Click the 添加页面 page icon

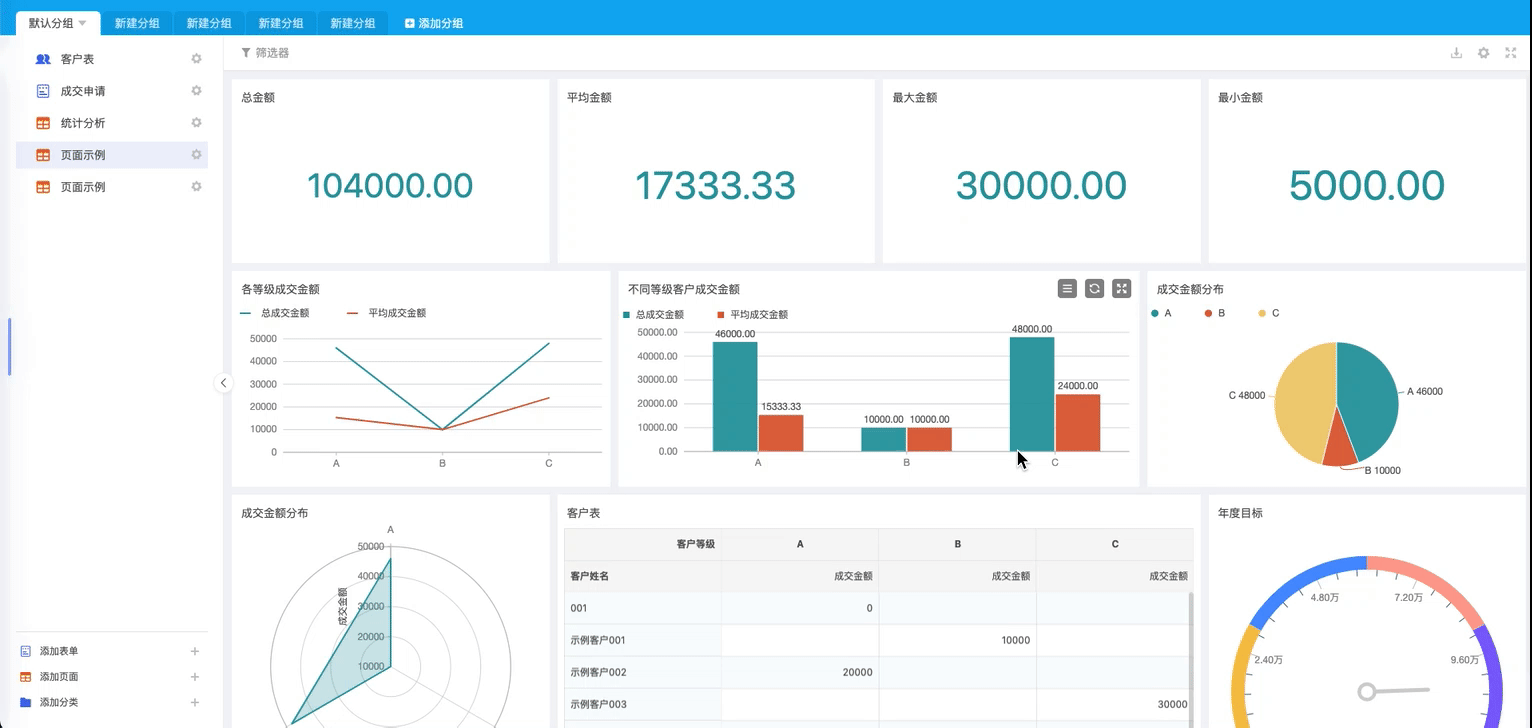pos(26,677)
